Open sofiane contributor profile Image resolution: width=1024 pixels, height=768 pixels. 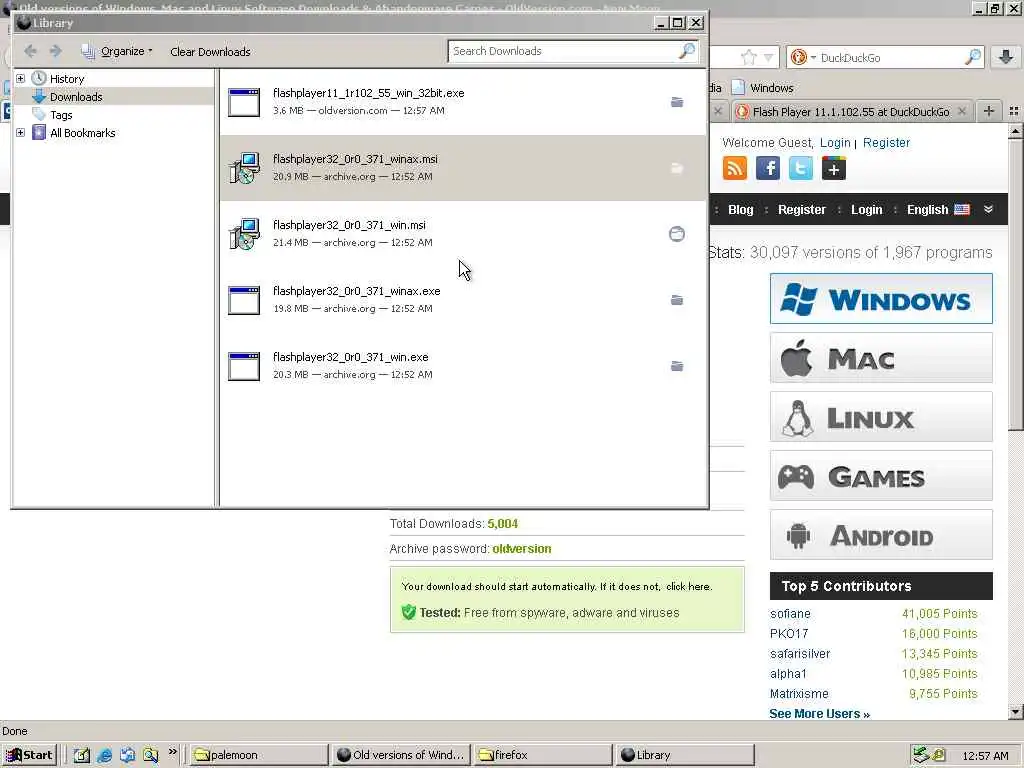click(790, 614)
